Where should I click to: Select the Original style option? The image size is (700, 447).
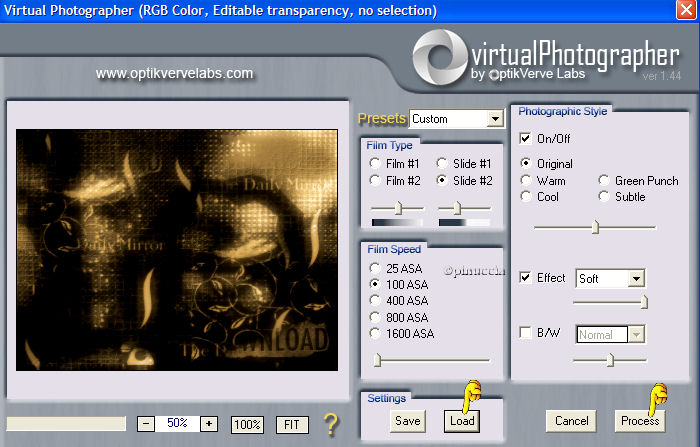click(526, 163)
